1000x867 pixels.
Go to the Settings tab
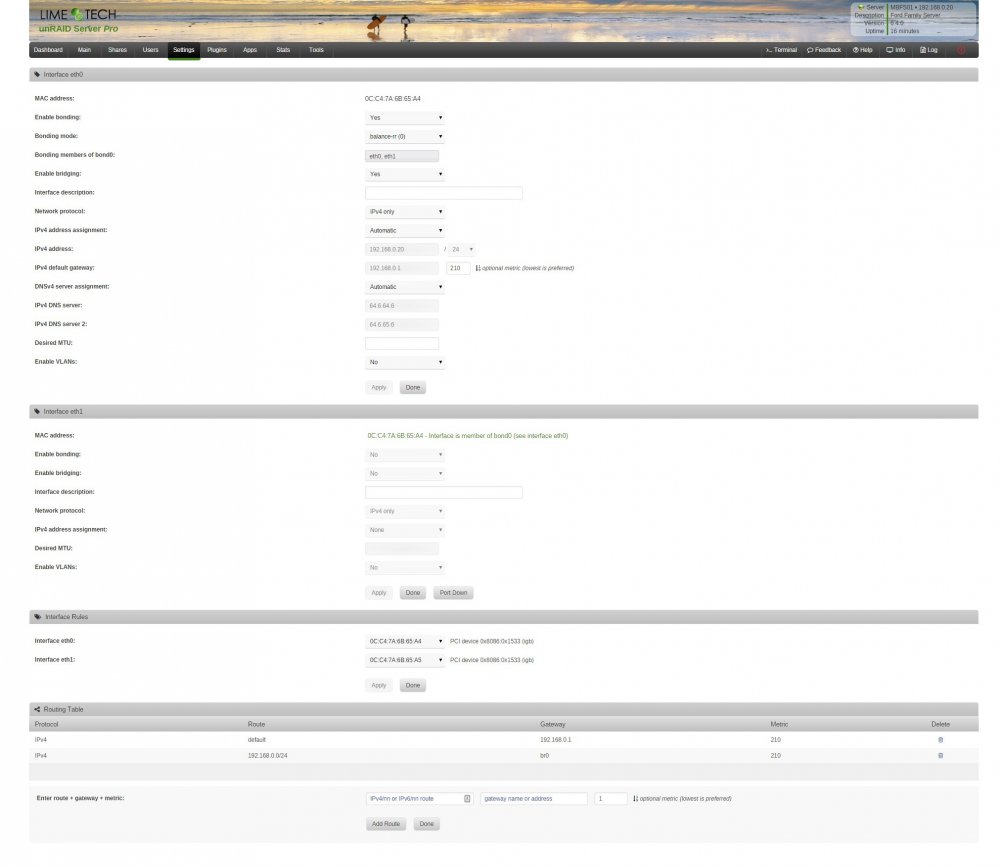(184, 50)
